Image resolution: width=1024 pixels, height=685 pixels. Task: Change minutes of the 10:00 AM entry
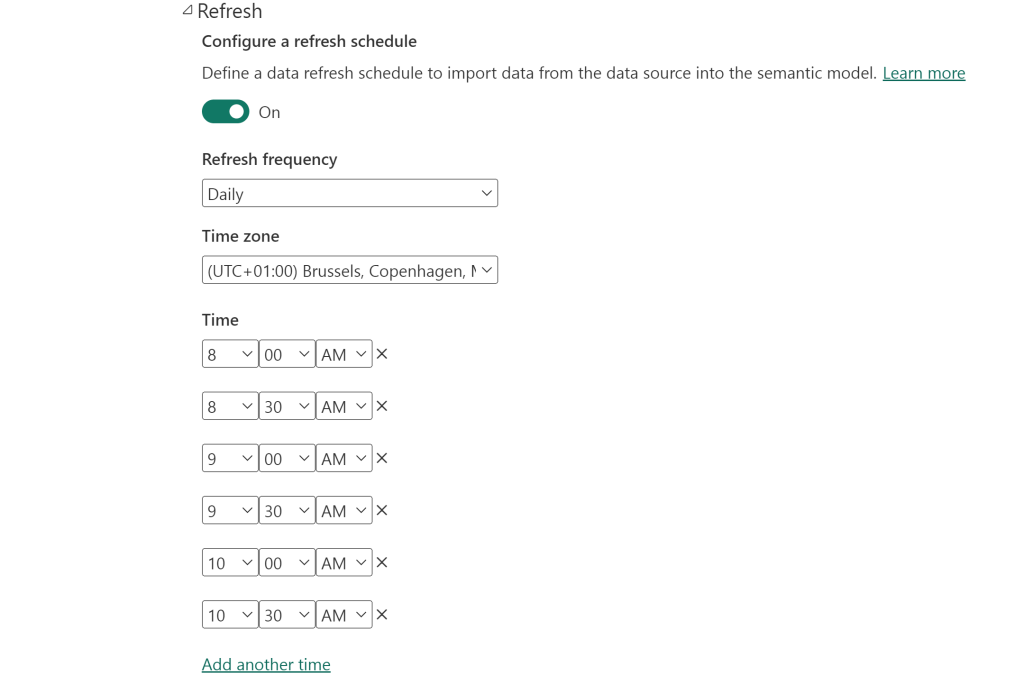[x=287, y=562]
